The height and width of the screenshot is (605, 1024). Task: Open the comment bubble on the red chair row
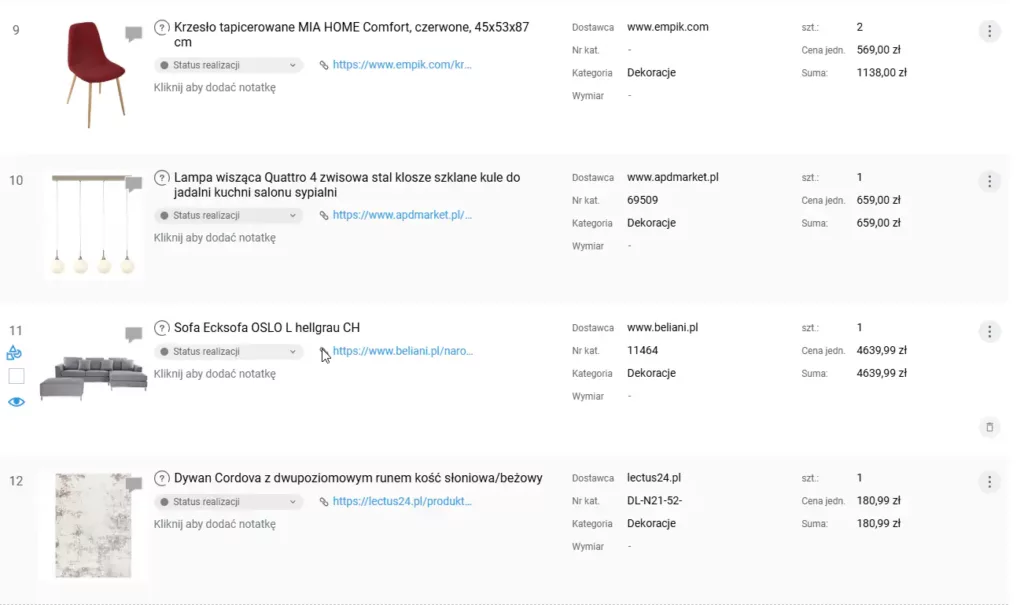click(133, 34)
